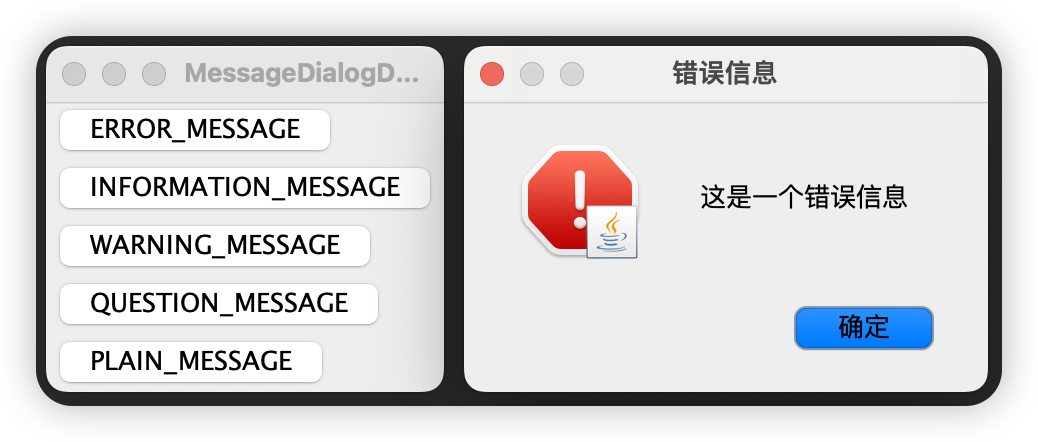Choose the PLAIN_MESSAGE button

[191, 361]
